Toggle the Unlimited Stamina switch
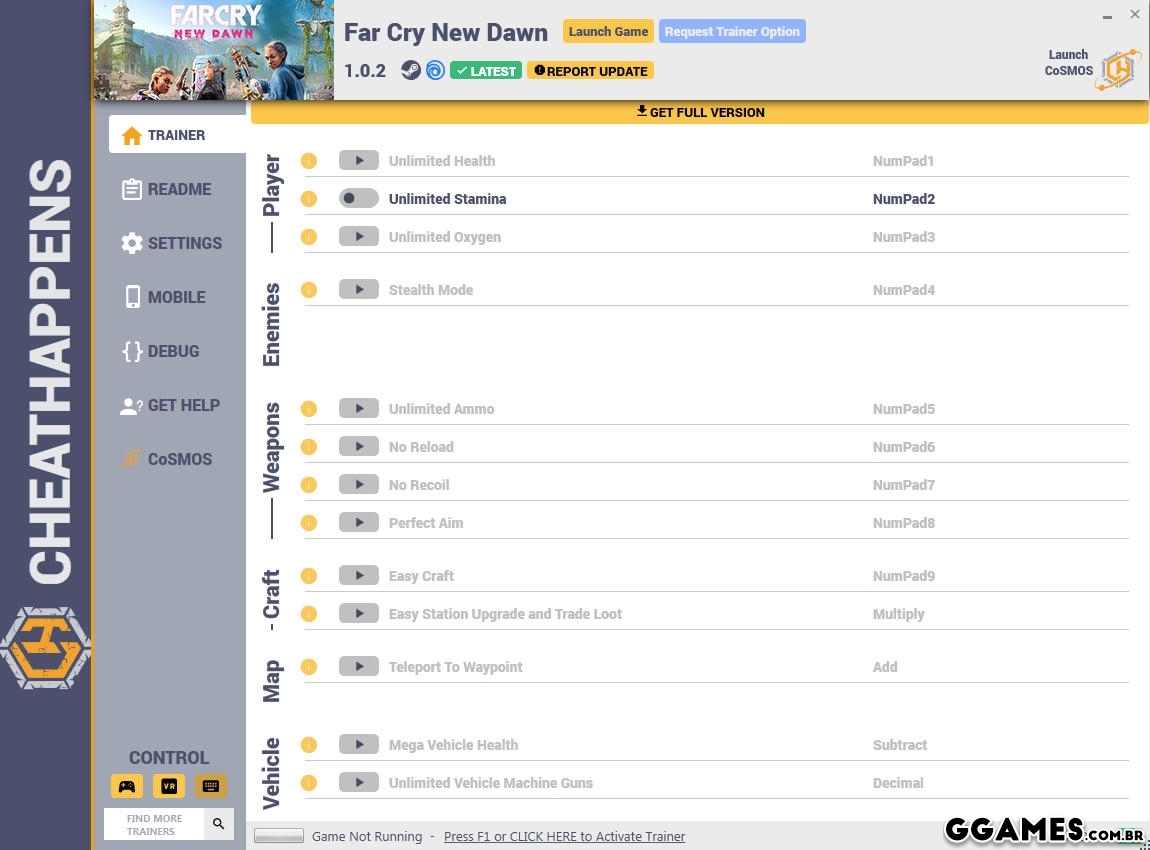 (x=358, y=199)
